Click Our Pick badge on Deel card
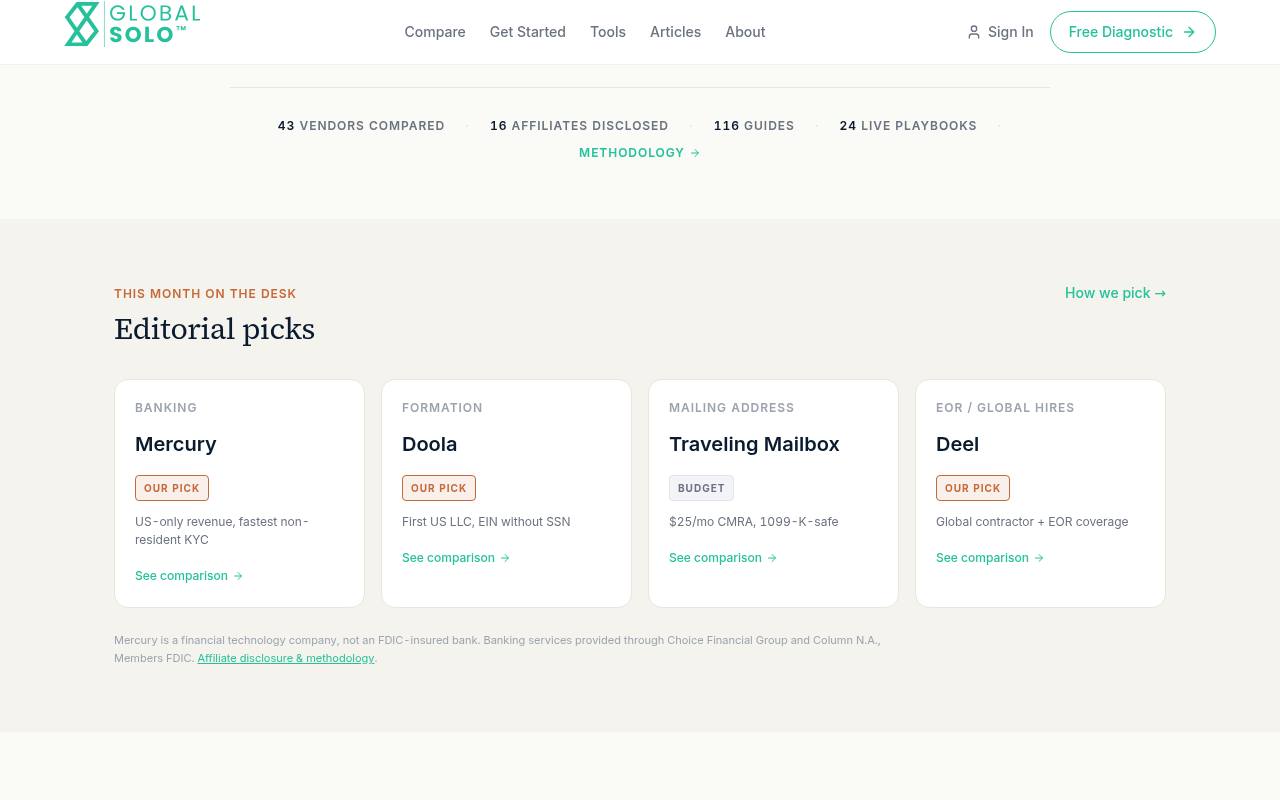Image resolution: width=1280 pixels, height=800 pixels. pyautogui.click(x=973, y=488)
